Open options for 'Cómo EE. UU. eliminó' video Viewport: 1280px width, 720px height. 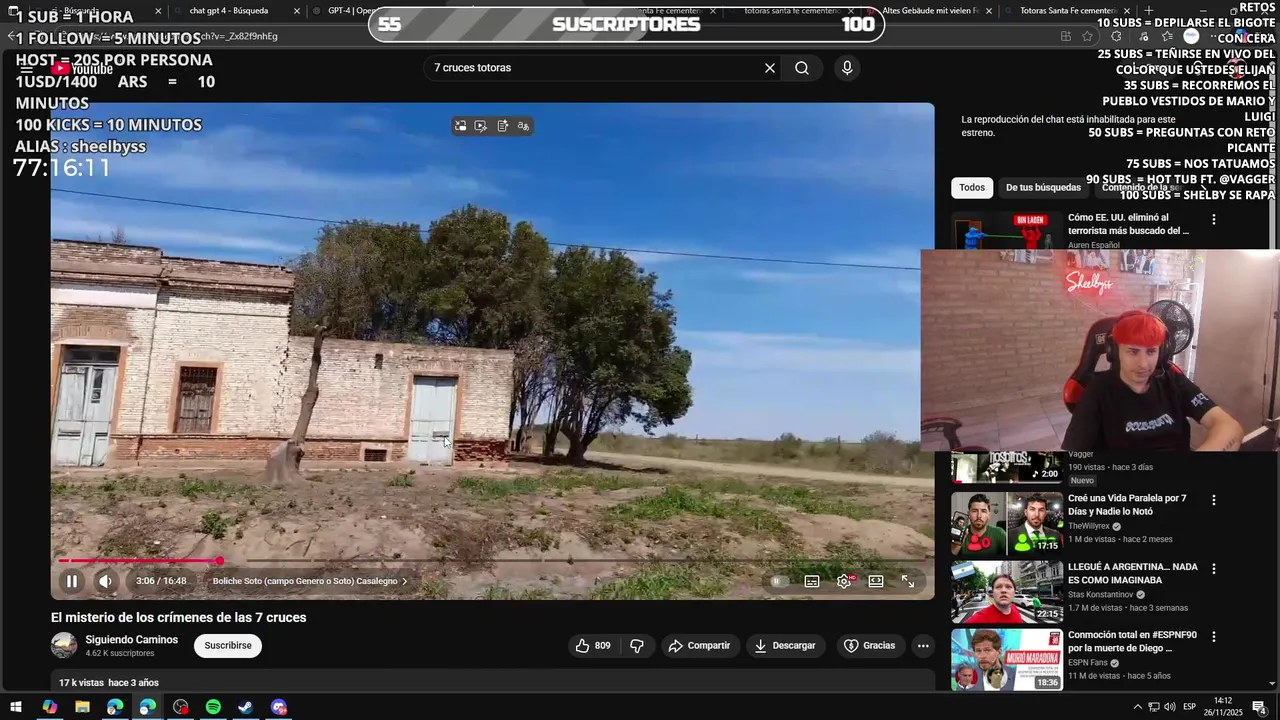click(1214, 220)
